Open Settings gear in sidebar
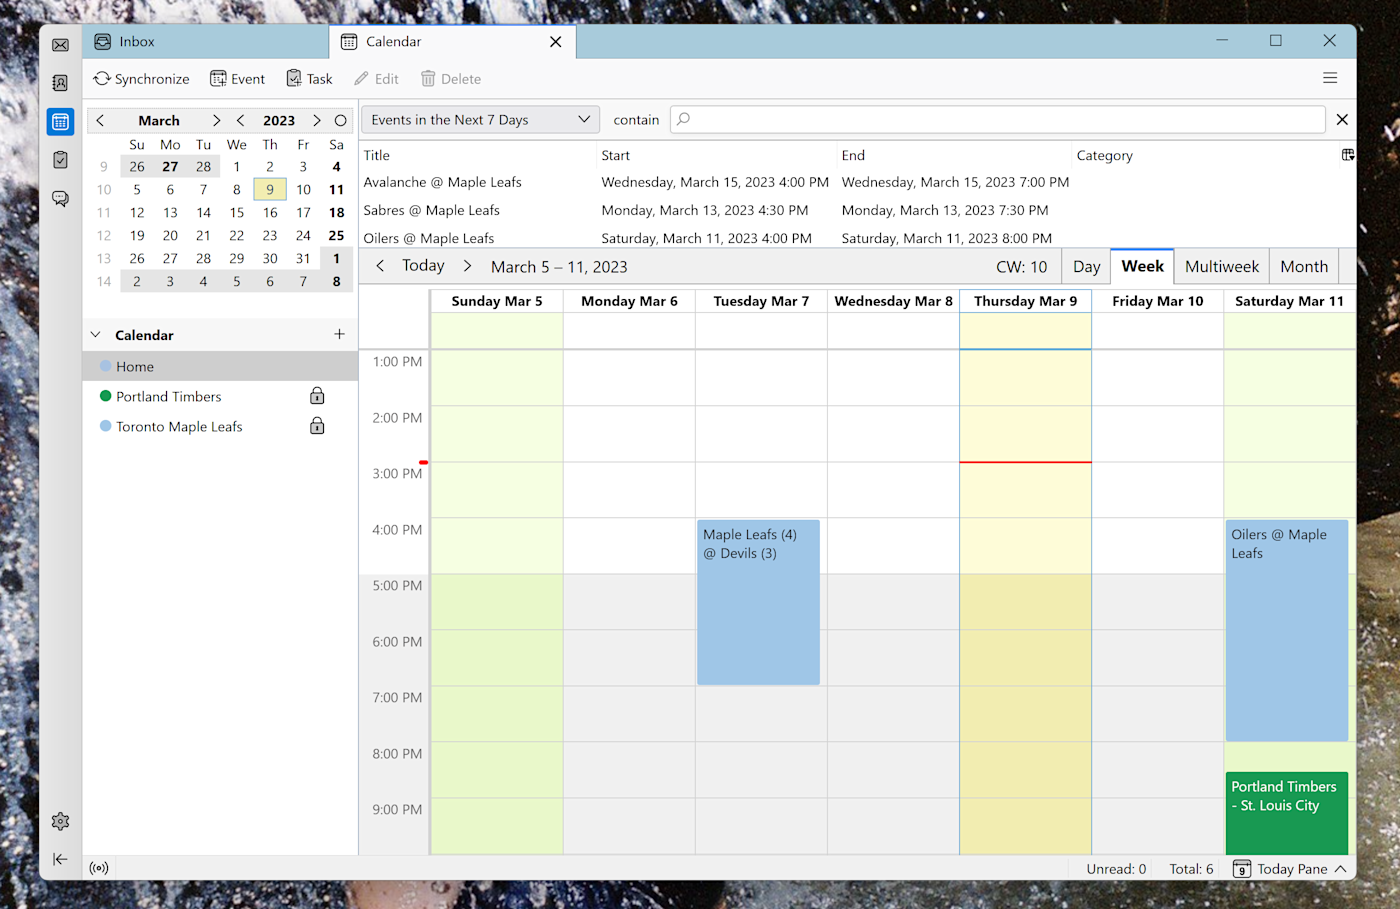Viewport: 1400px width, 909px height. pyautogui.click(x=60, y=821)
